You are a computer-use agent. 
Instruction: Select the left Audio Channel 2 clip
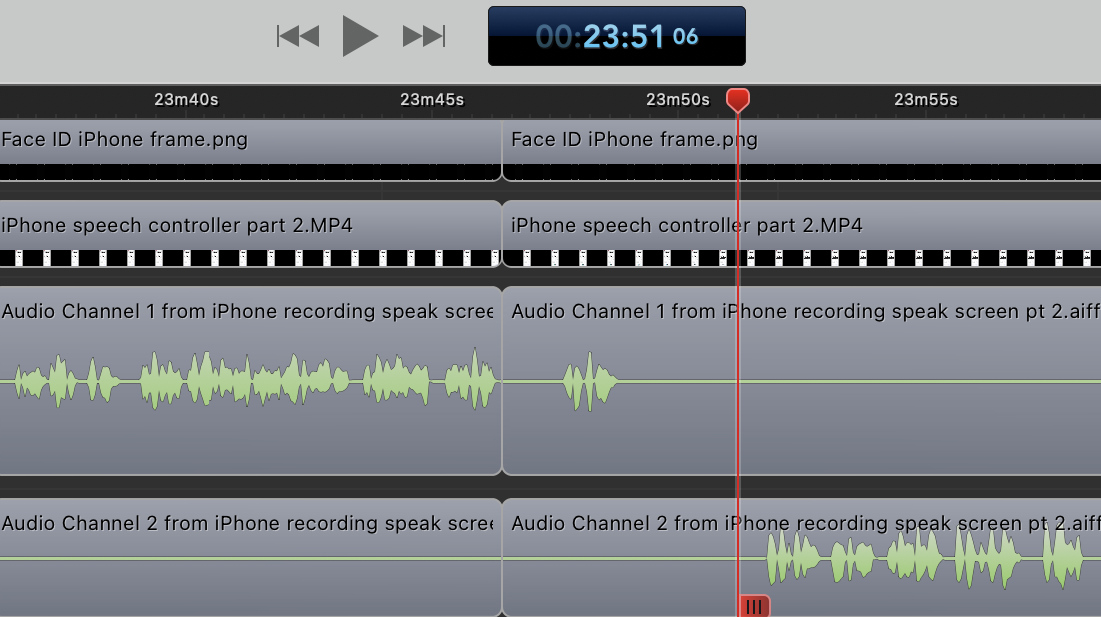pyautogui.click(x=250, y=580)
